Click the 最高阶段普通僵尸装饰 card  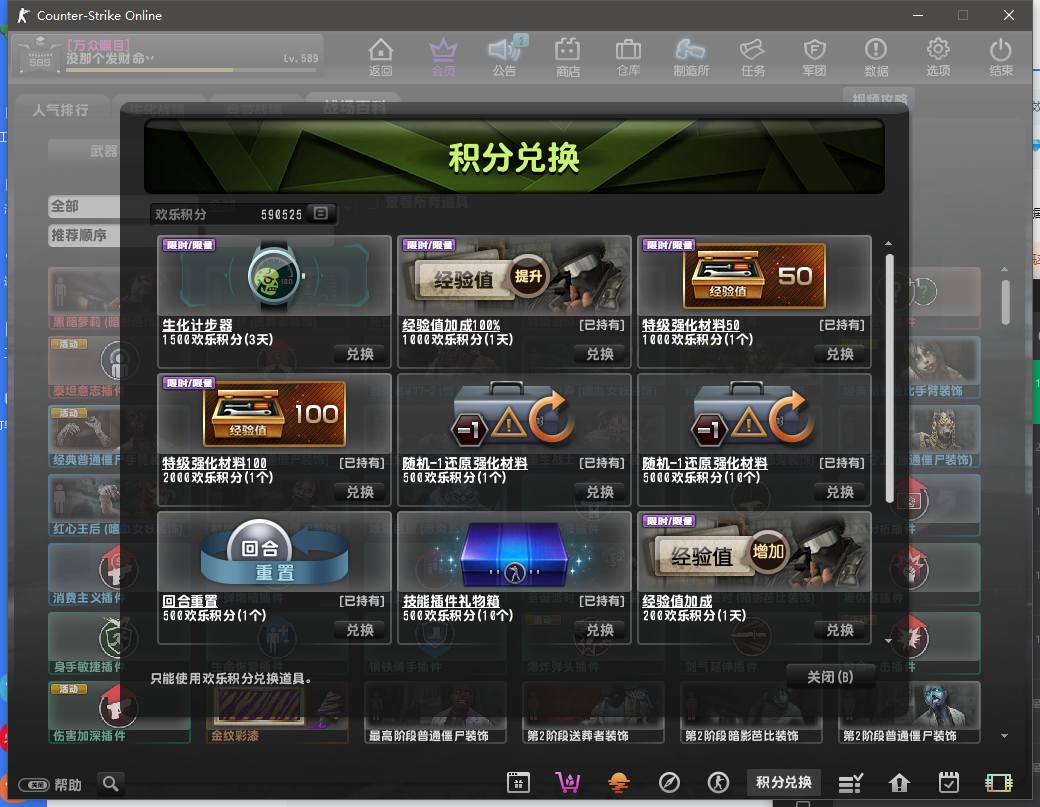click(x=435, y=713)
